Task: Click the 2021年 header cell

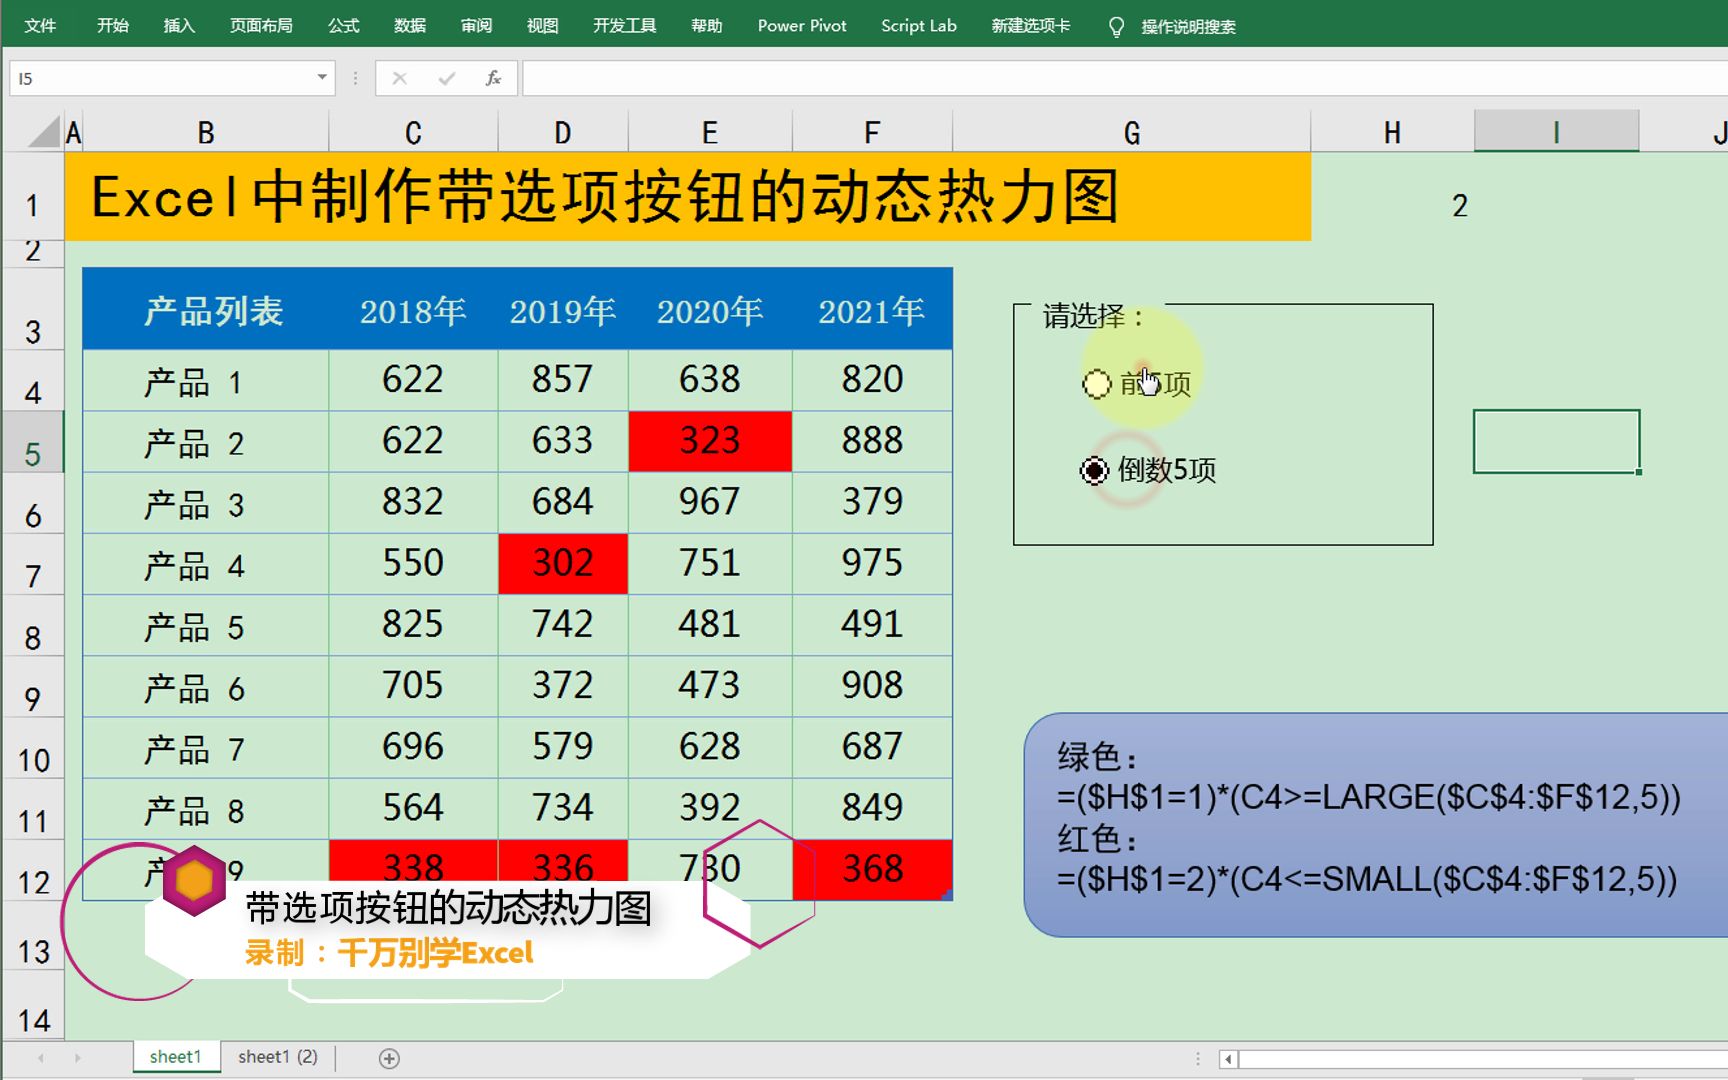Action: tap(872, 310)
